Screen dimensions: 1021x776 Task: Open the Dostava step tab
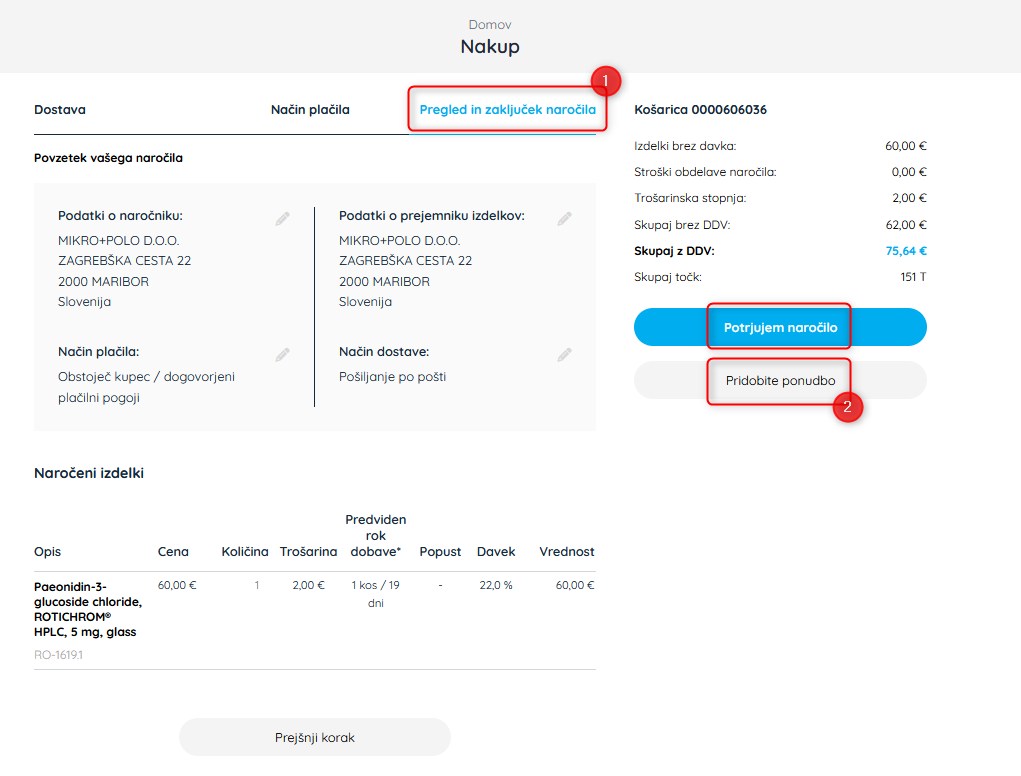pos(60,109)
